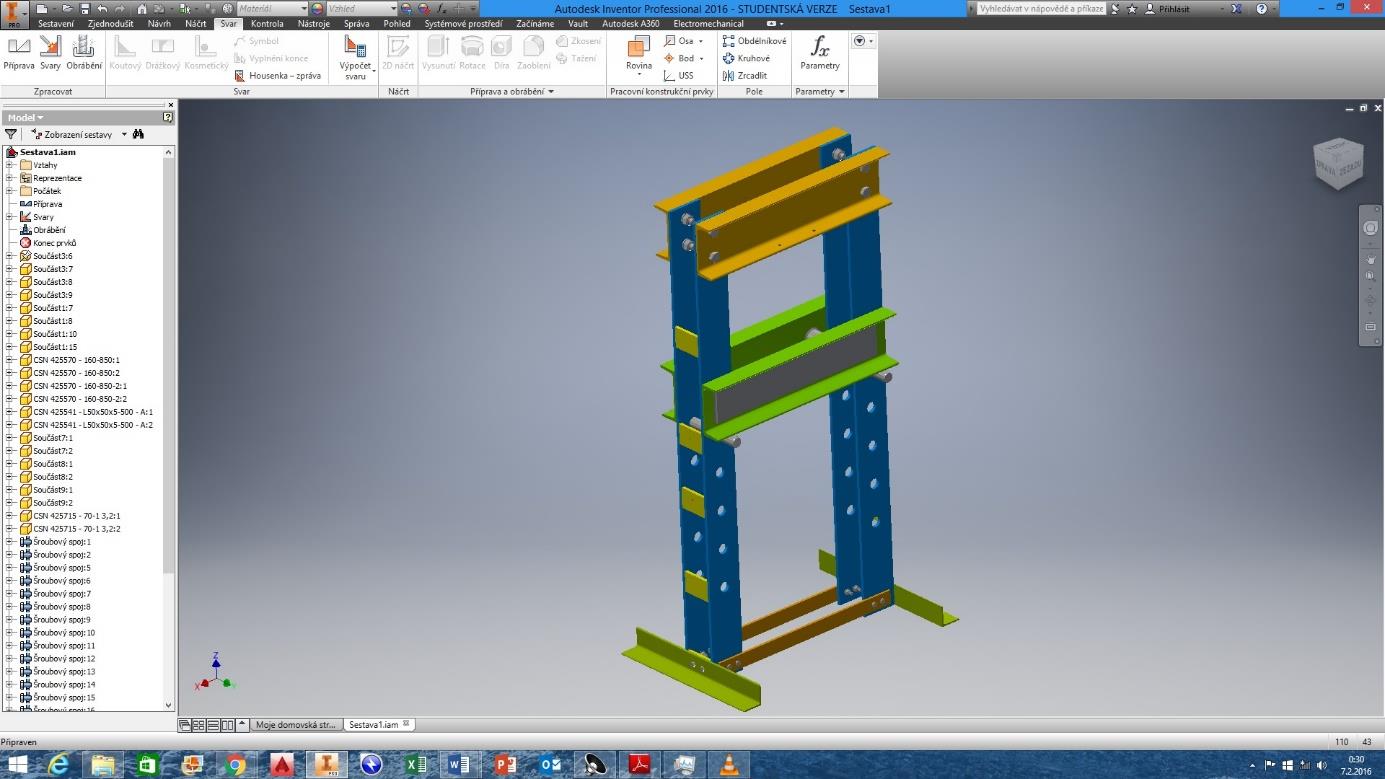The height and width of the screenshot is (779, 1385).
Task: Open the Windows Start menu
Action: click(18, 765)
